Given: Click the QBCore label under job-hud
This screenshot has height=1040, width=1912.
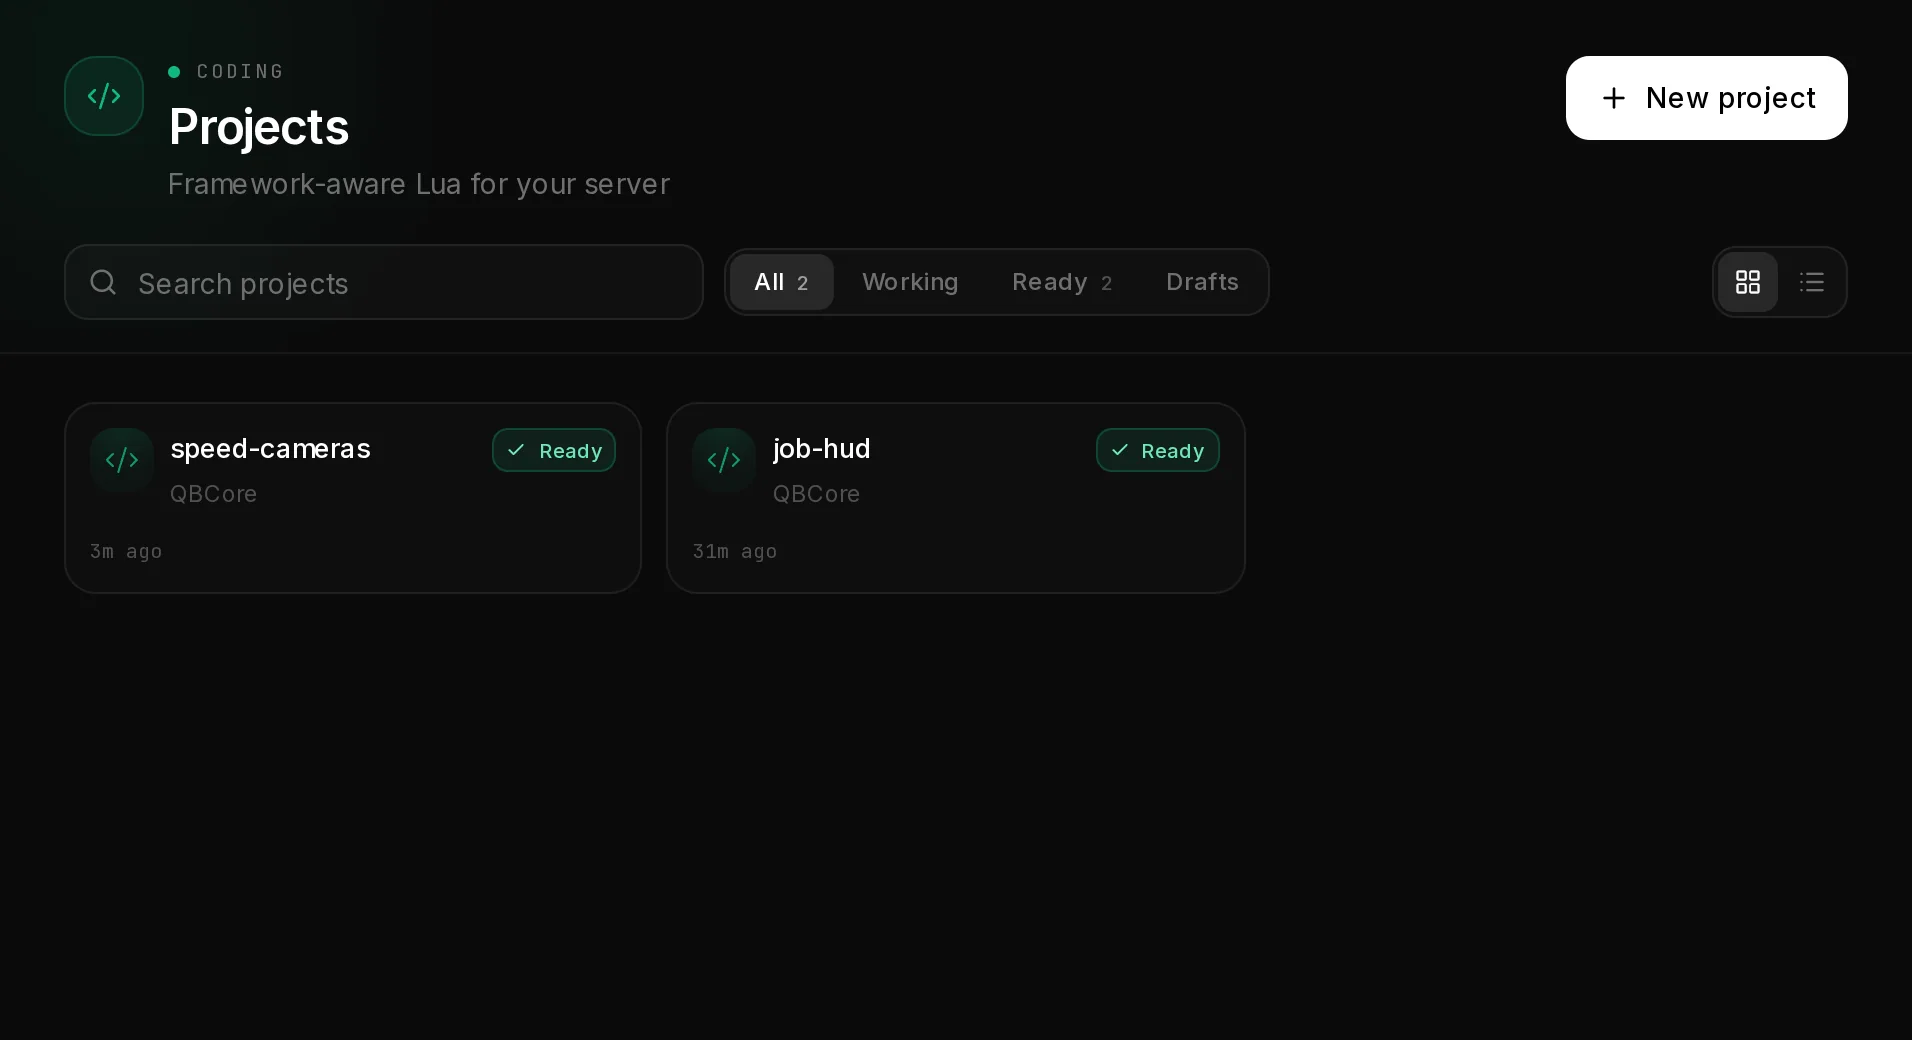Looking at the screenshot, I should pos(816,494).
